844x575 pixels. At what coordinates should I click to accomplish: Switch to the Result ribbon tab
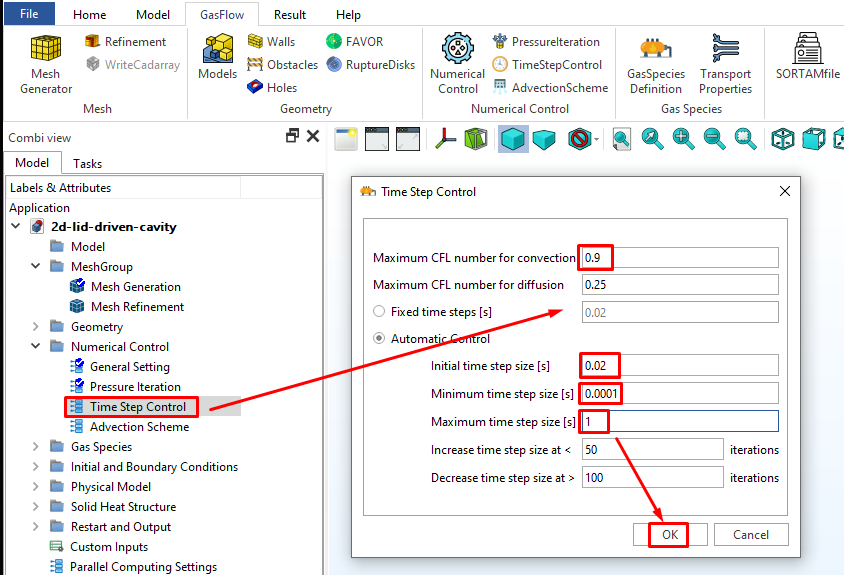click(290, 15)
